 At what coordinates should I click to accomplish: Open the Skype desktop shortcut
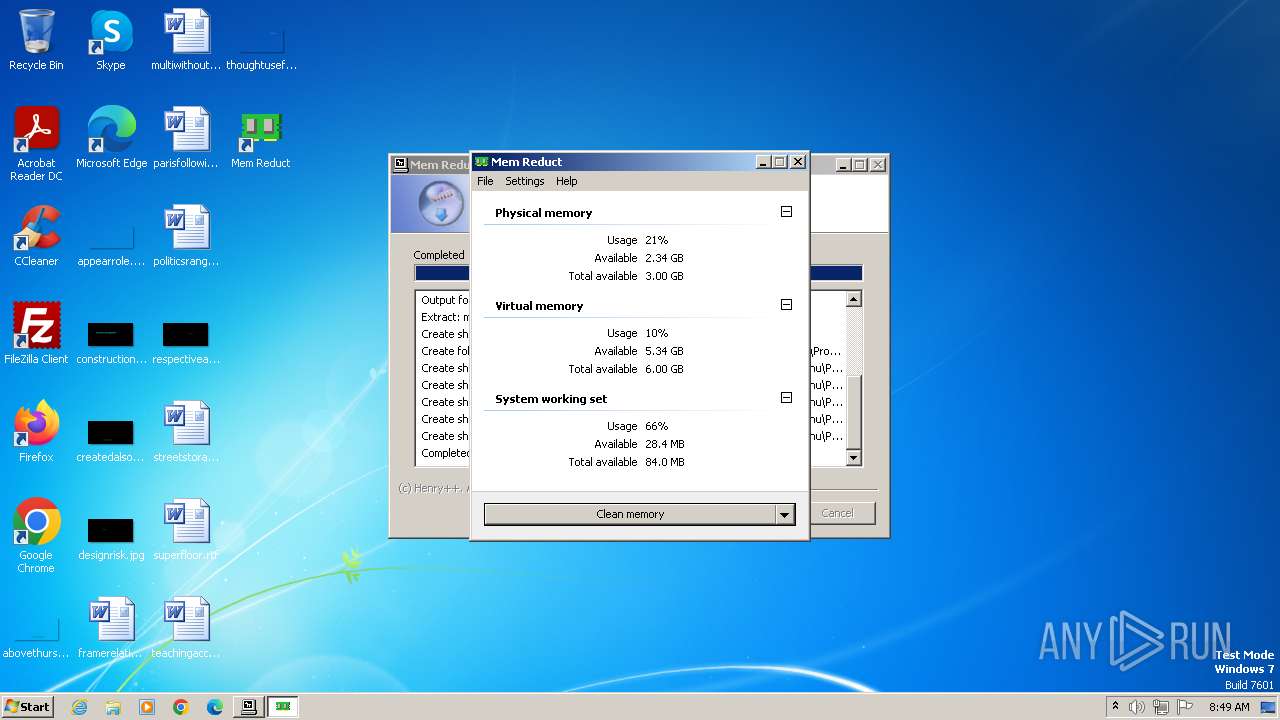110,40
